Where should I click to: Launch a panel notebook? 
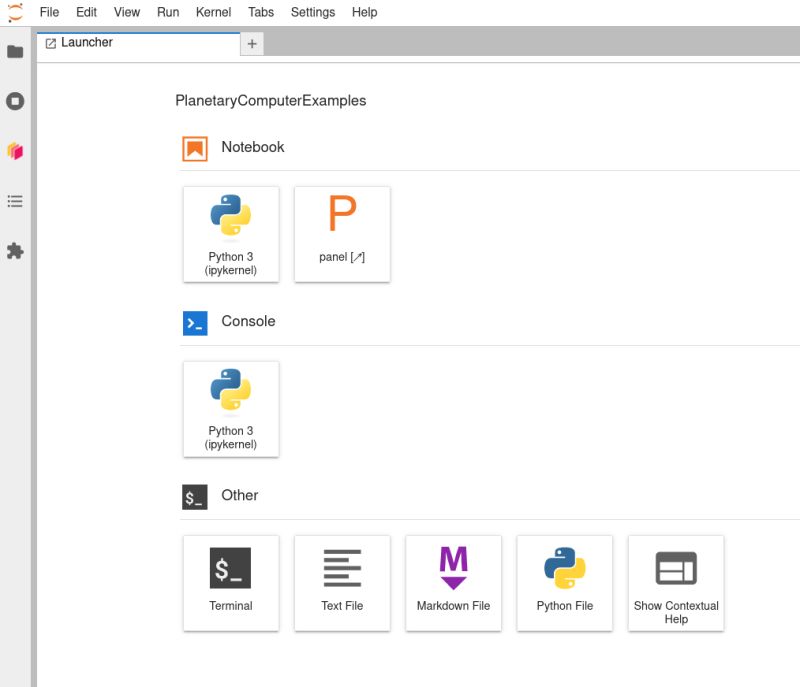(x=342, y=234)
